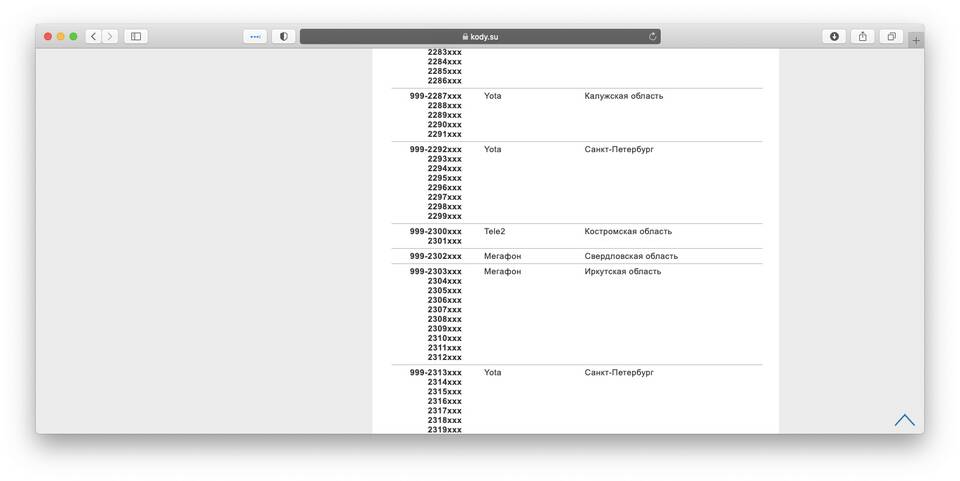Image resolution: width=960 pixels, height=481 pixels.
Task: Open the extension button with three dots
Action: [255, 37]
